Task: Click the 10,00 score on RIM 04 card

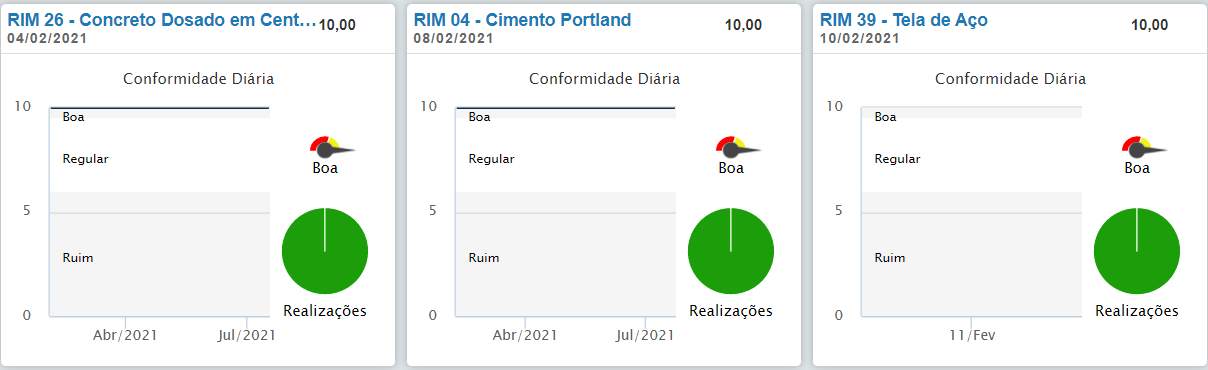Action: click(743, 25)
